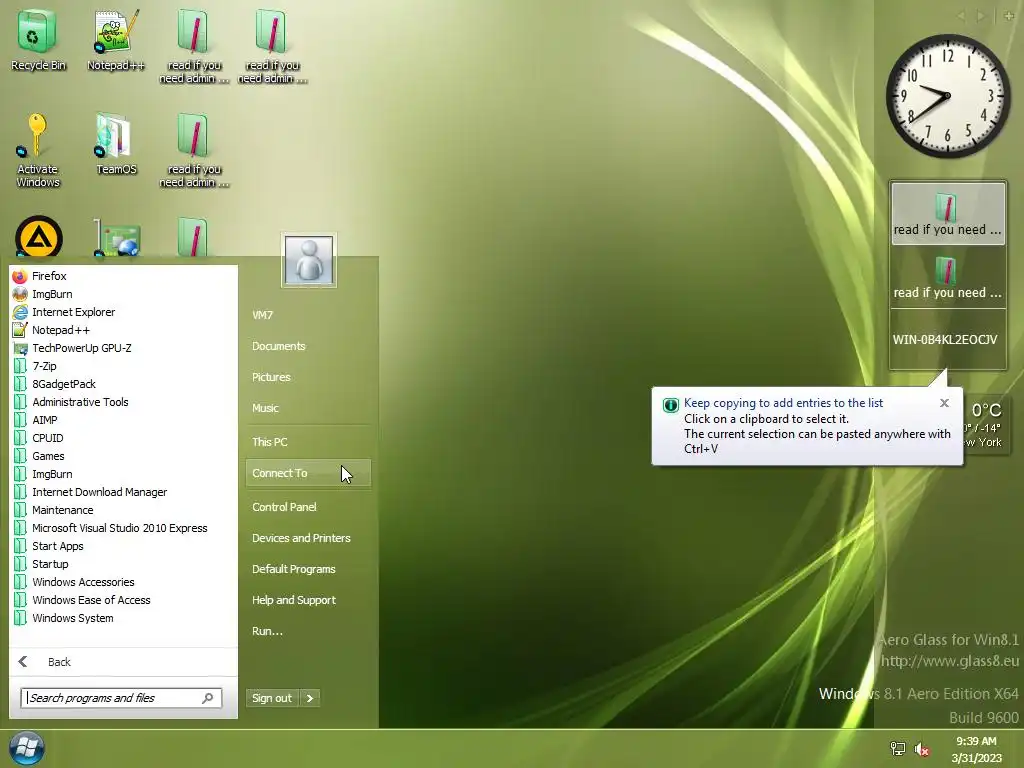This screenshot has height=768, width=1024.
Task: Open the Start Apps folder
Action: (57, 546)
